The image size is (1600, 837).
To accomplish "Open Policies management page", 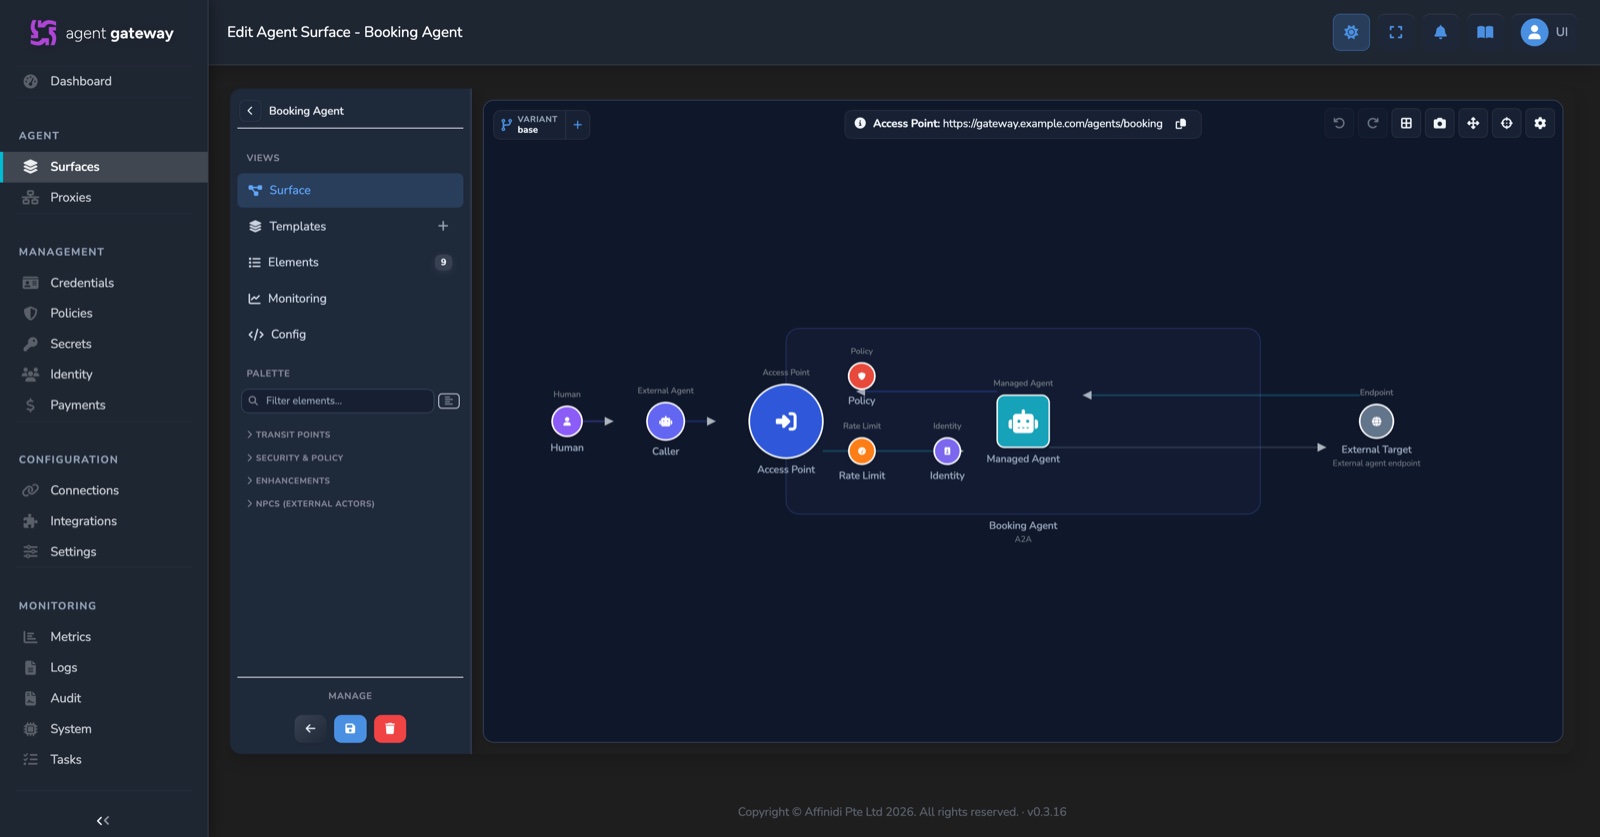I will tap(71, 313).
